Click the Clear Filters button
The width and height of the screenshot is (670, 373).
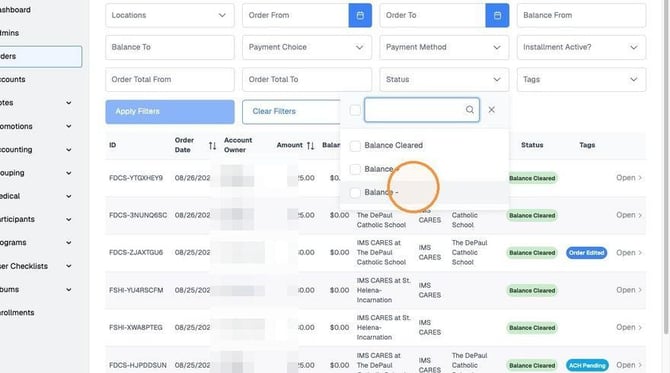click(x=291, y=112)
